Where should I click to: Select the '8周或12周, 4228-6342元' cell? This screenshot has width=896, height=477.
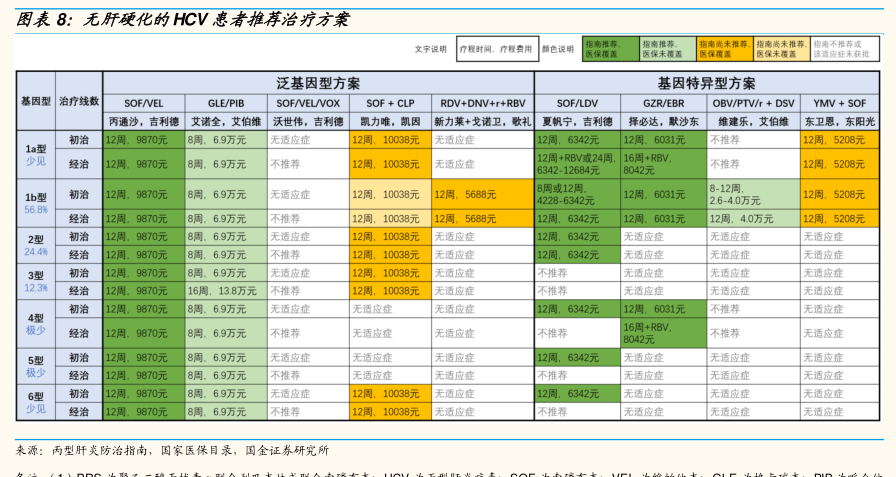pyautogui.click(x=576, y=194)
